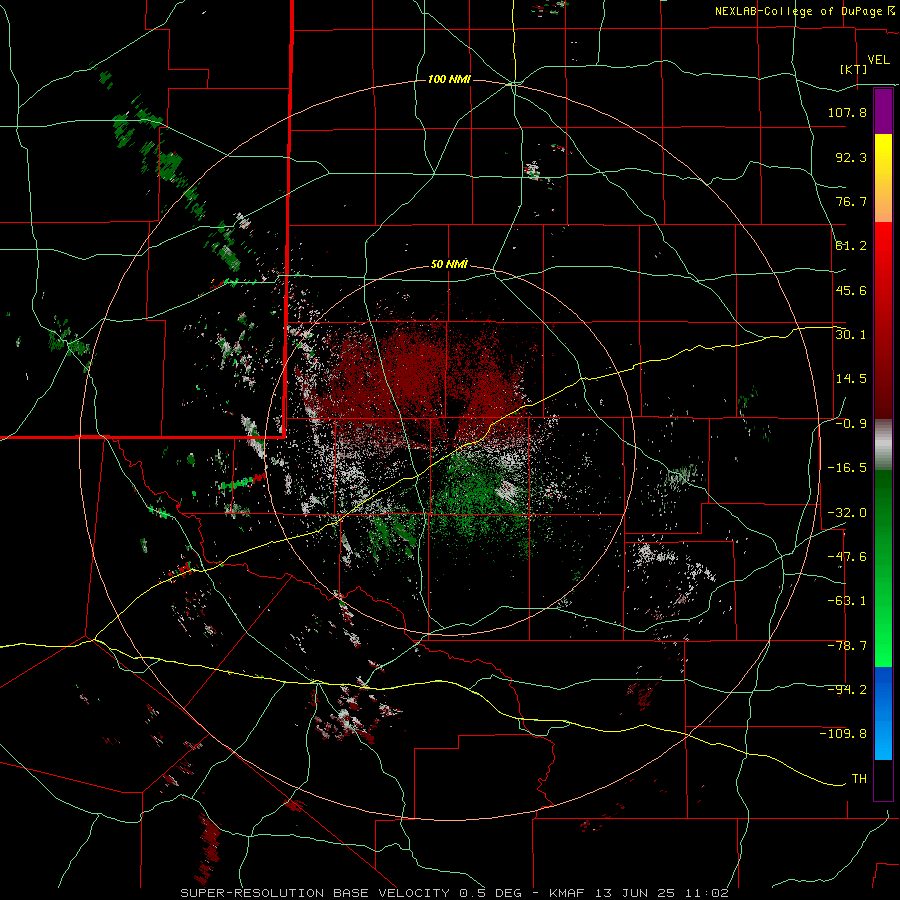Click the 76.7 legend value
The image size is (900, 900).
(x=851, y=201)
